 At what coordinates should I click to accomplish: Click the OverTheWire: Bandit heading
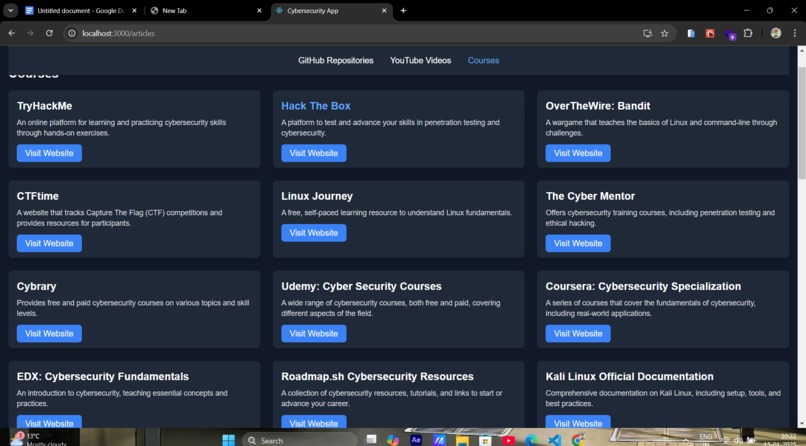pos(598,106)
